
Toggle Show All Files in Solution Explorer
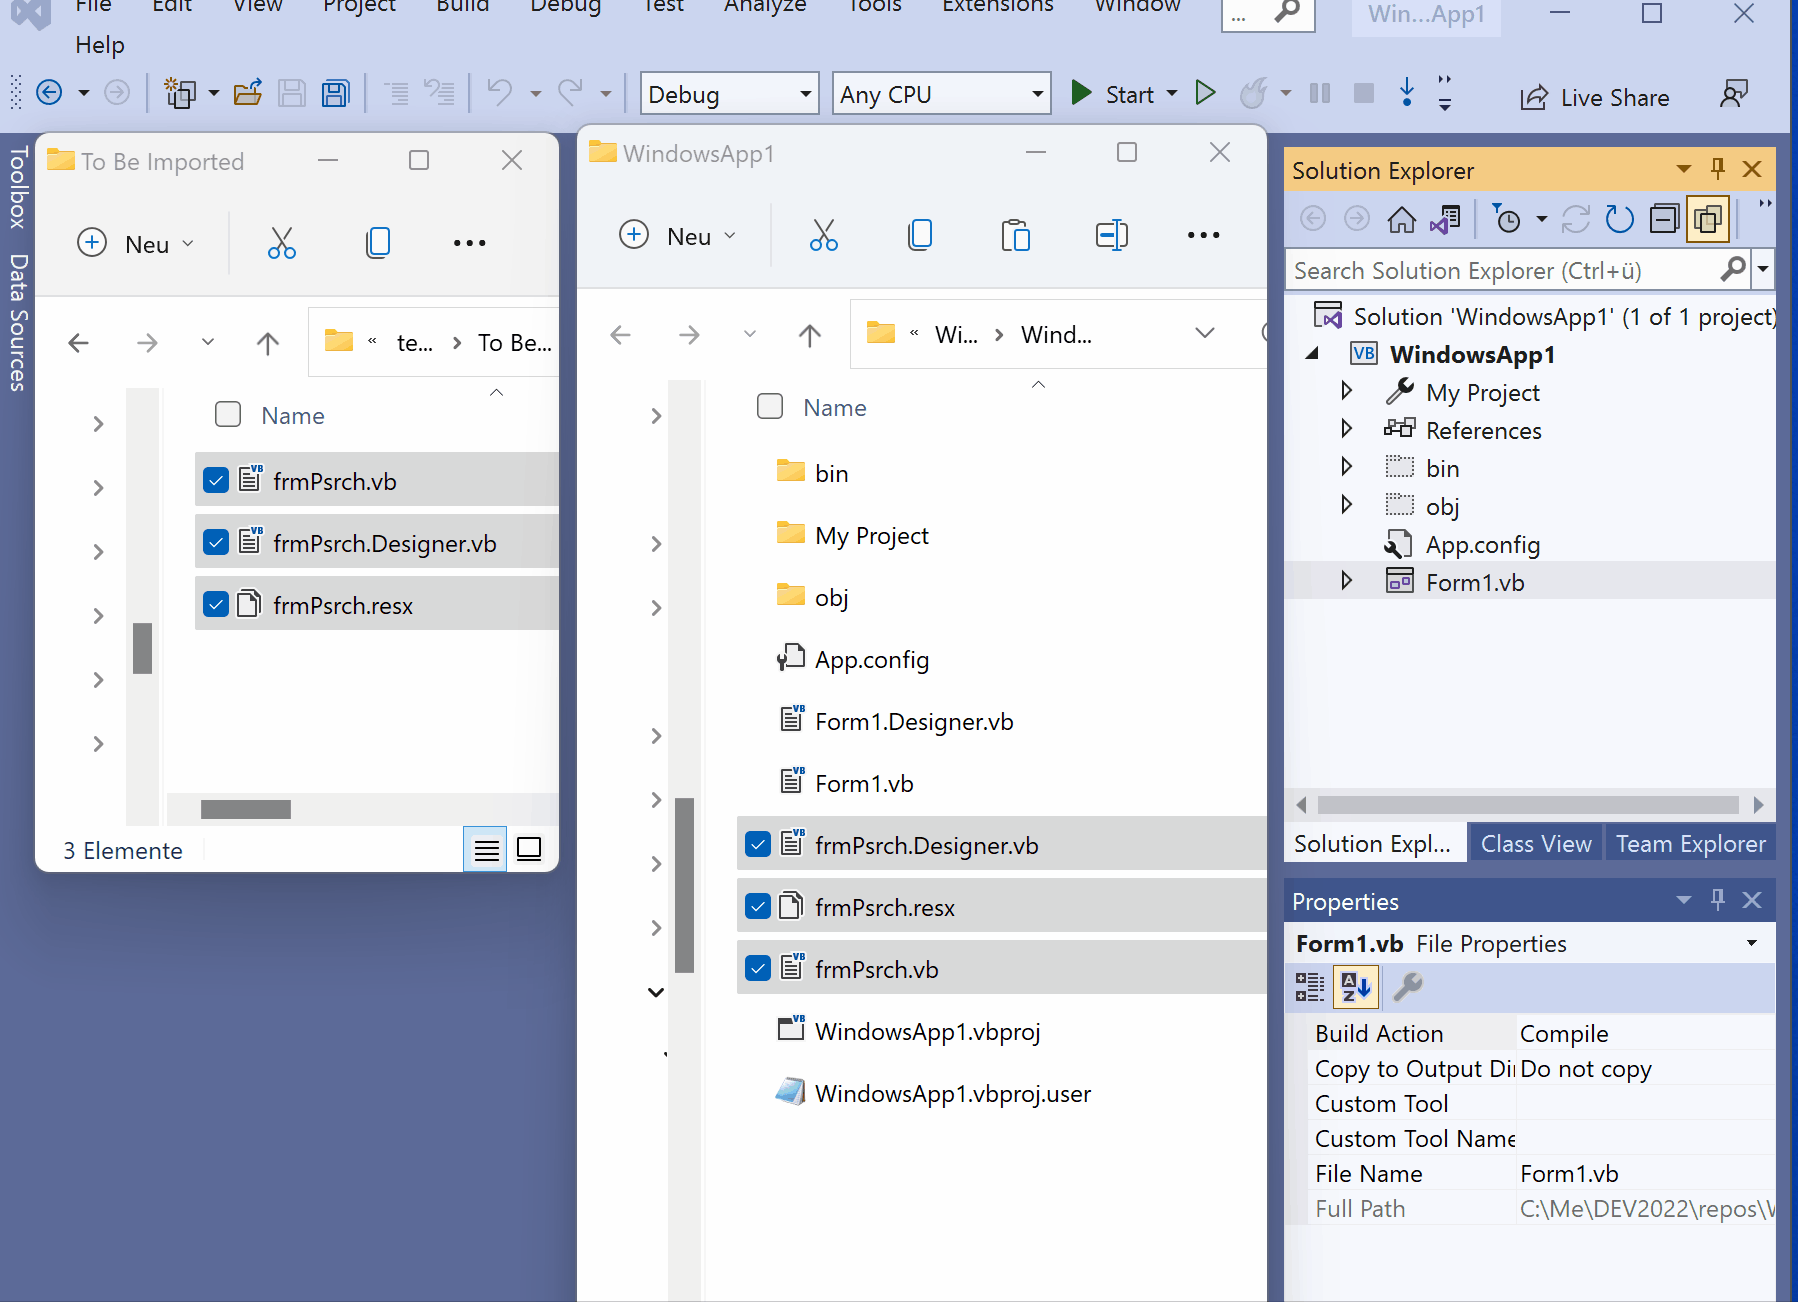[1708, 218]
